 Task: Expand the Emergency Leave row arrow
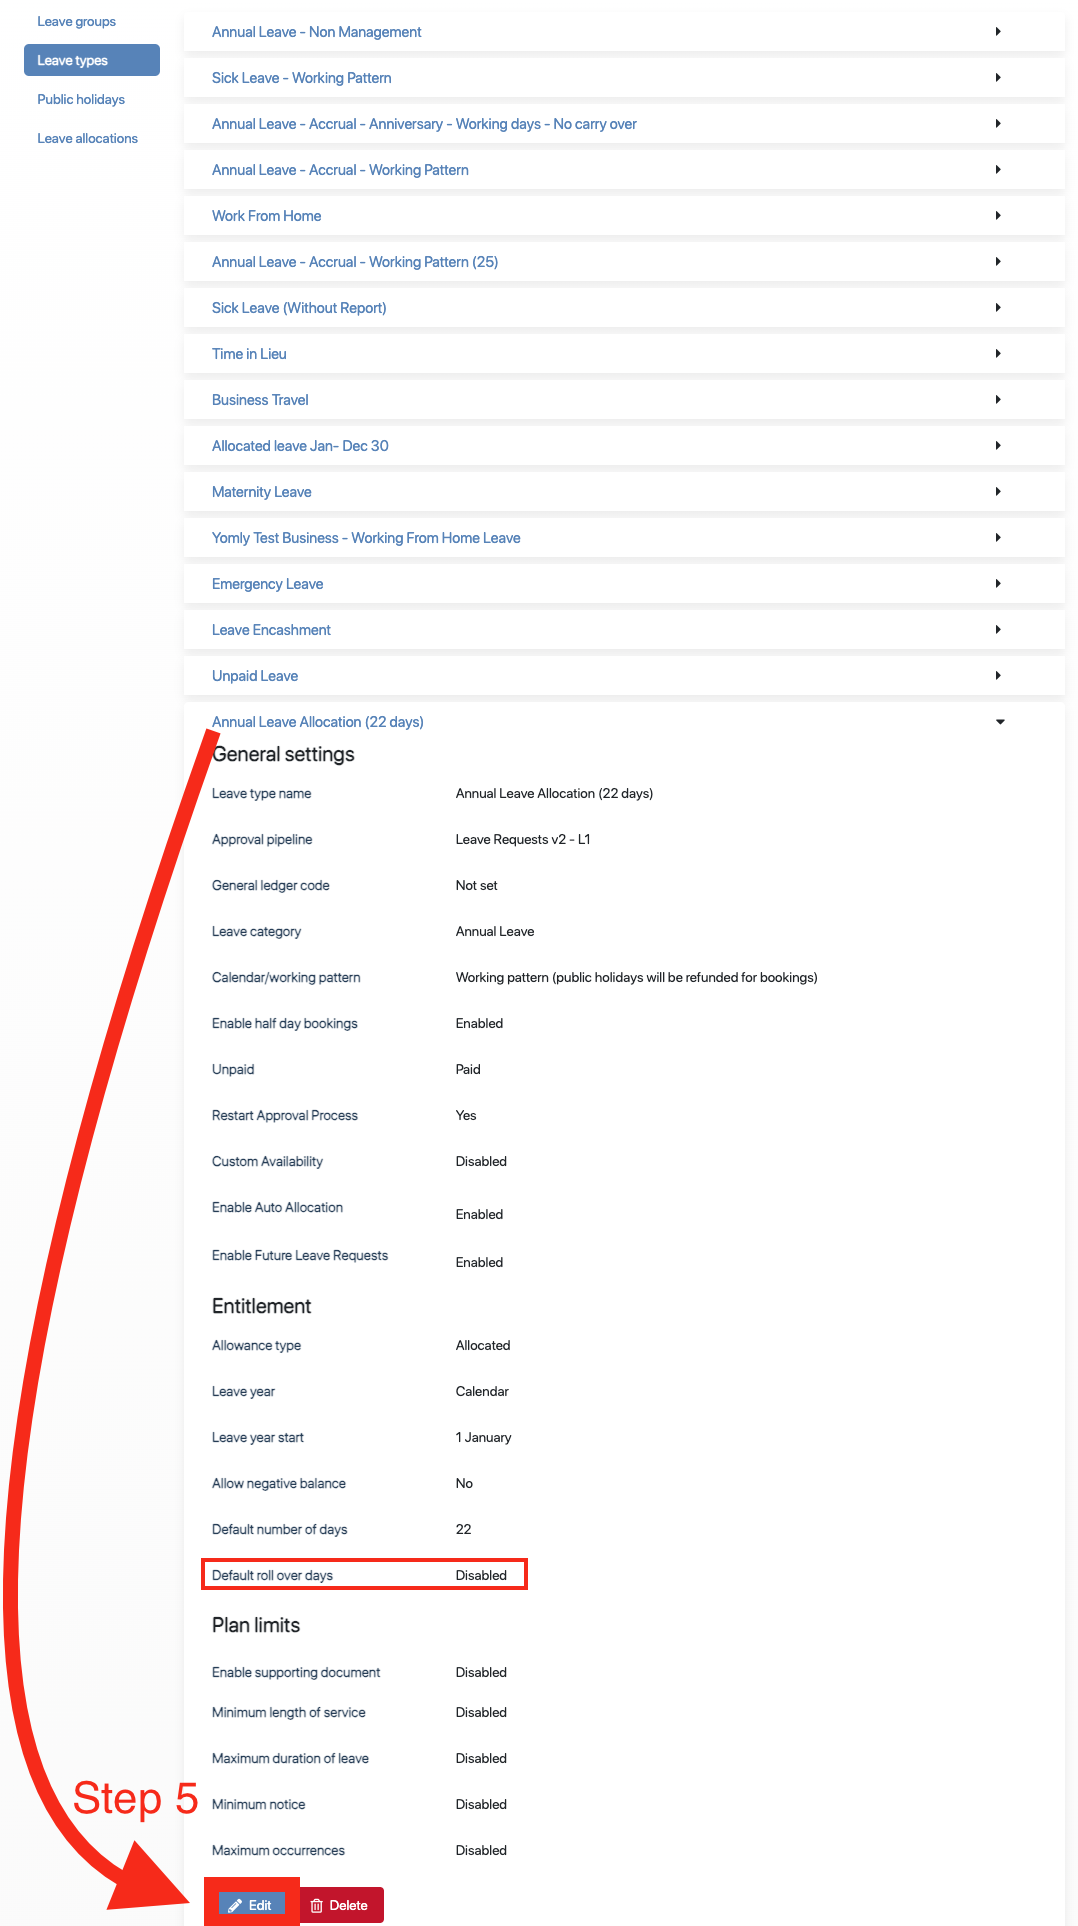(998, 584)
